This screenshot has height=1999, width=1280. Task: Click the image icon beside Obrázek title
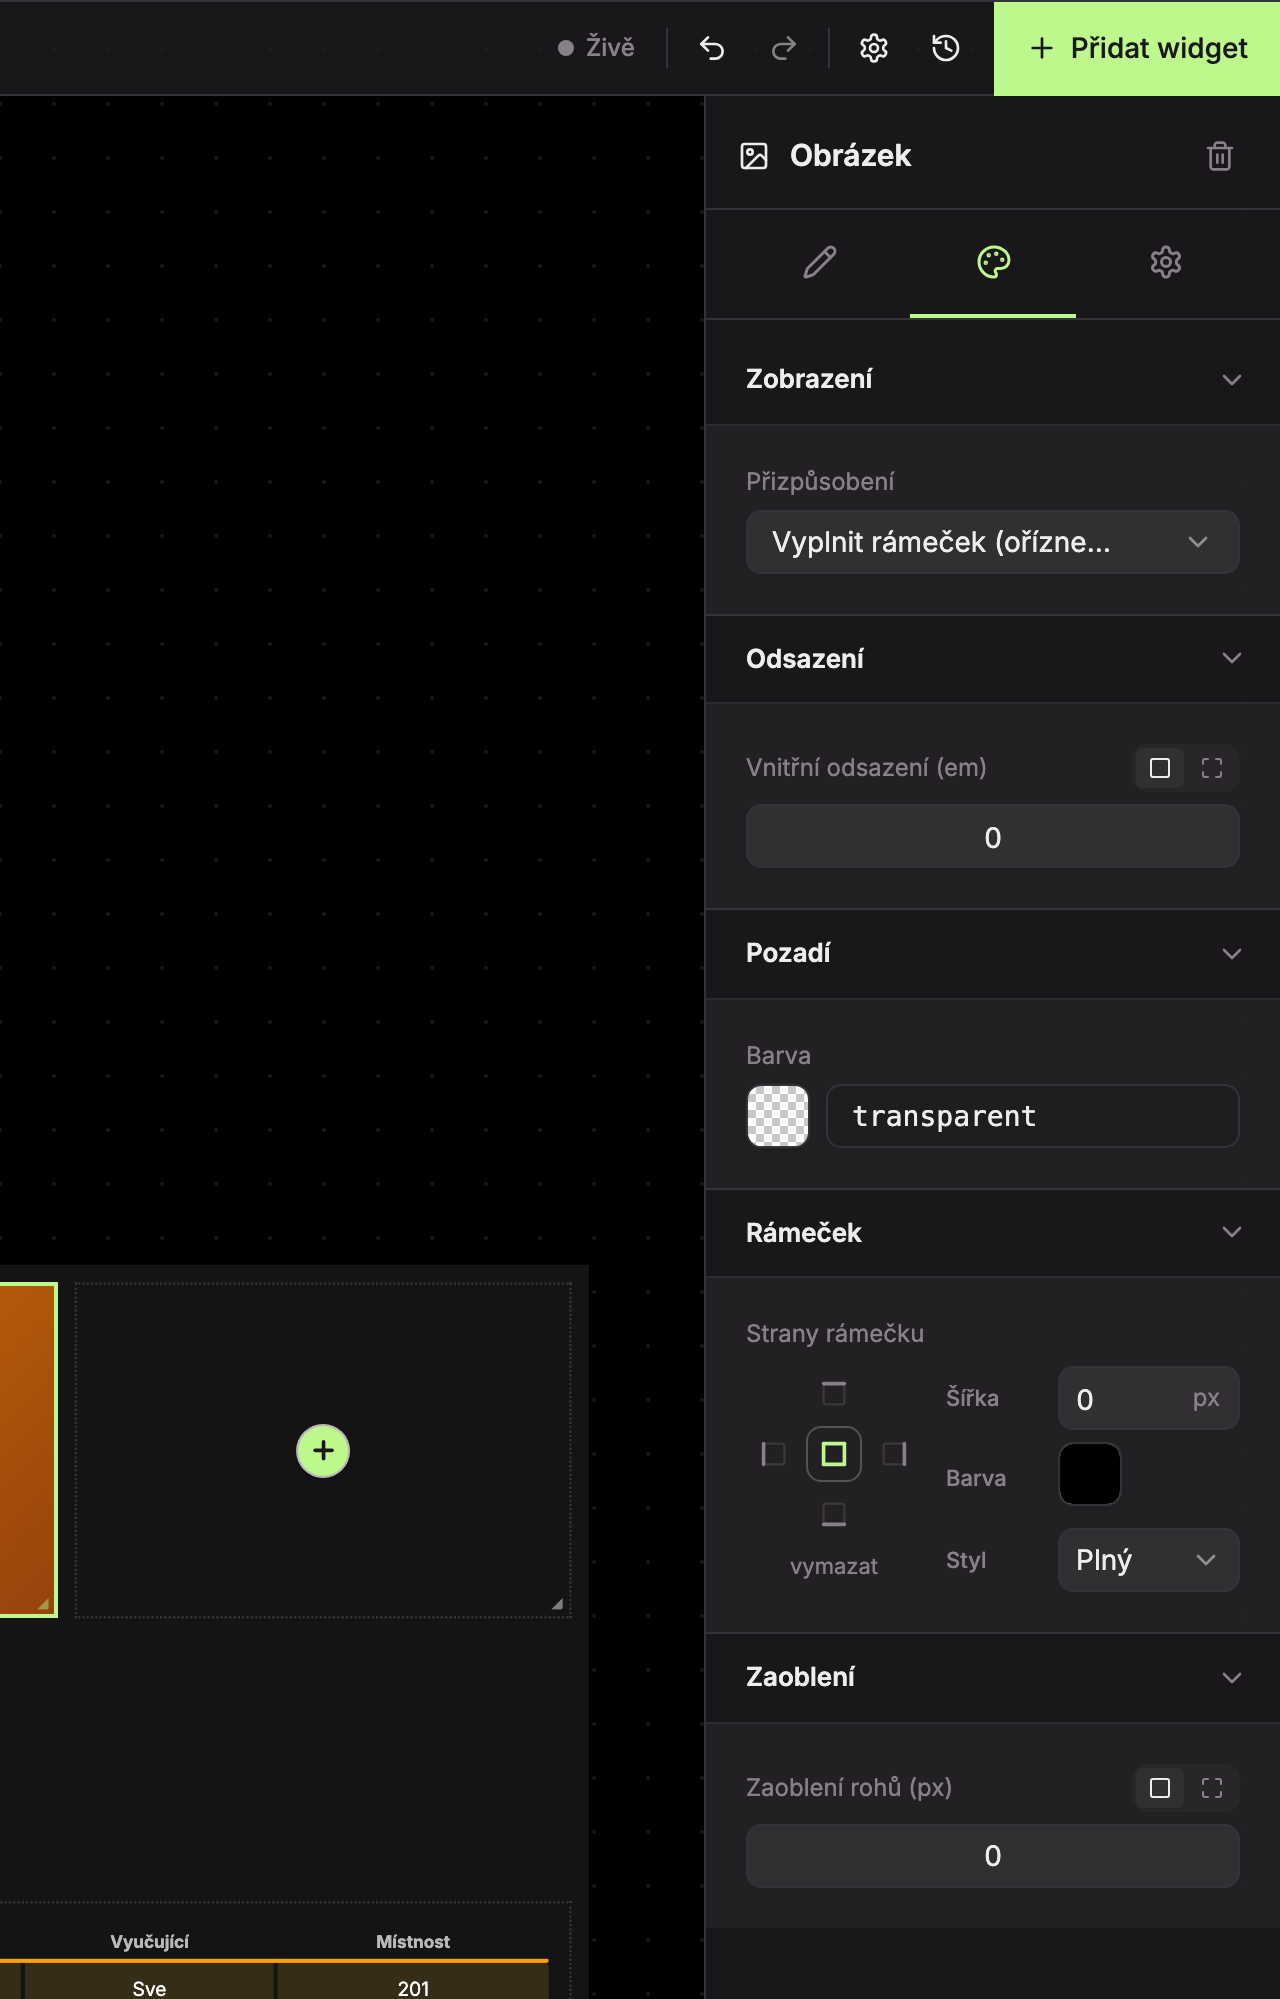754,156
